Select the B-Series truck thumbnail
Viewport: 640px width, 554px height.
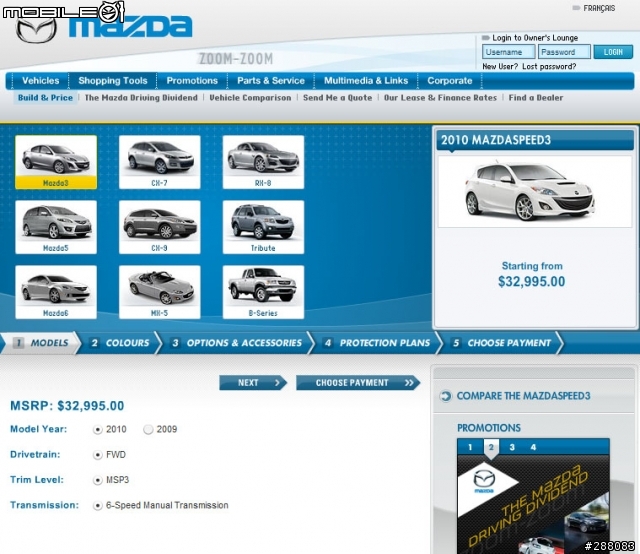[x=263, y=292]
